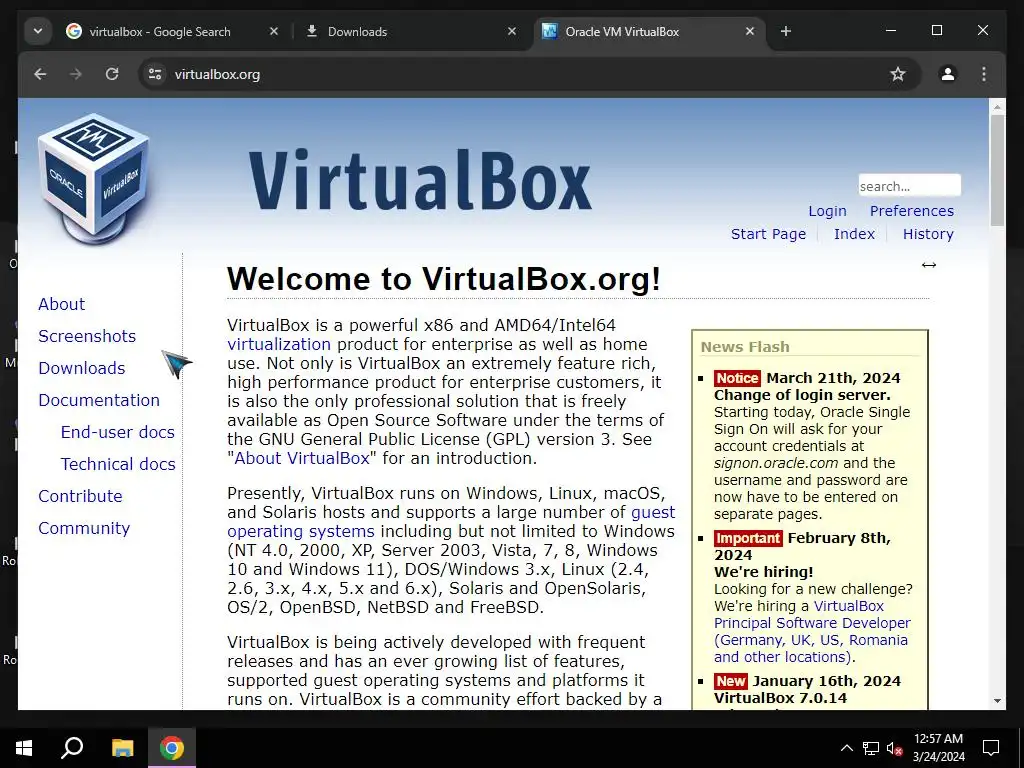This screenshot has height=768, width=1024.
Task: Reload the virtualbox.org page
Action: click(x=112, y=74)
